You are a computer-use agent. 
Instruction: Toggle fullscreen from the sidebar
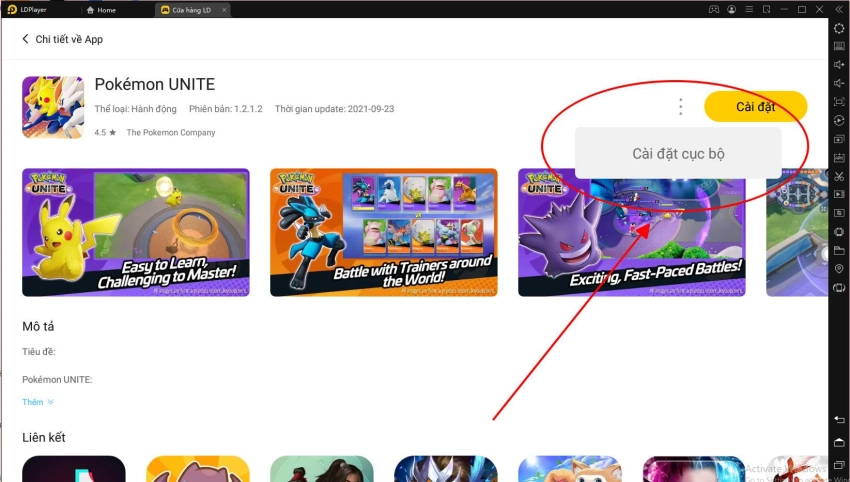[x=839, y=102]
